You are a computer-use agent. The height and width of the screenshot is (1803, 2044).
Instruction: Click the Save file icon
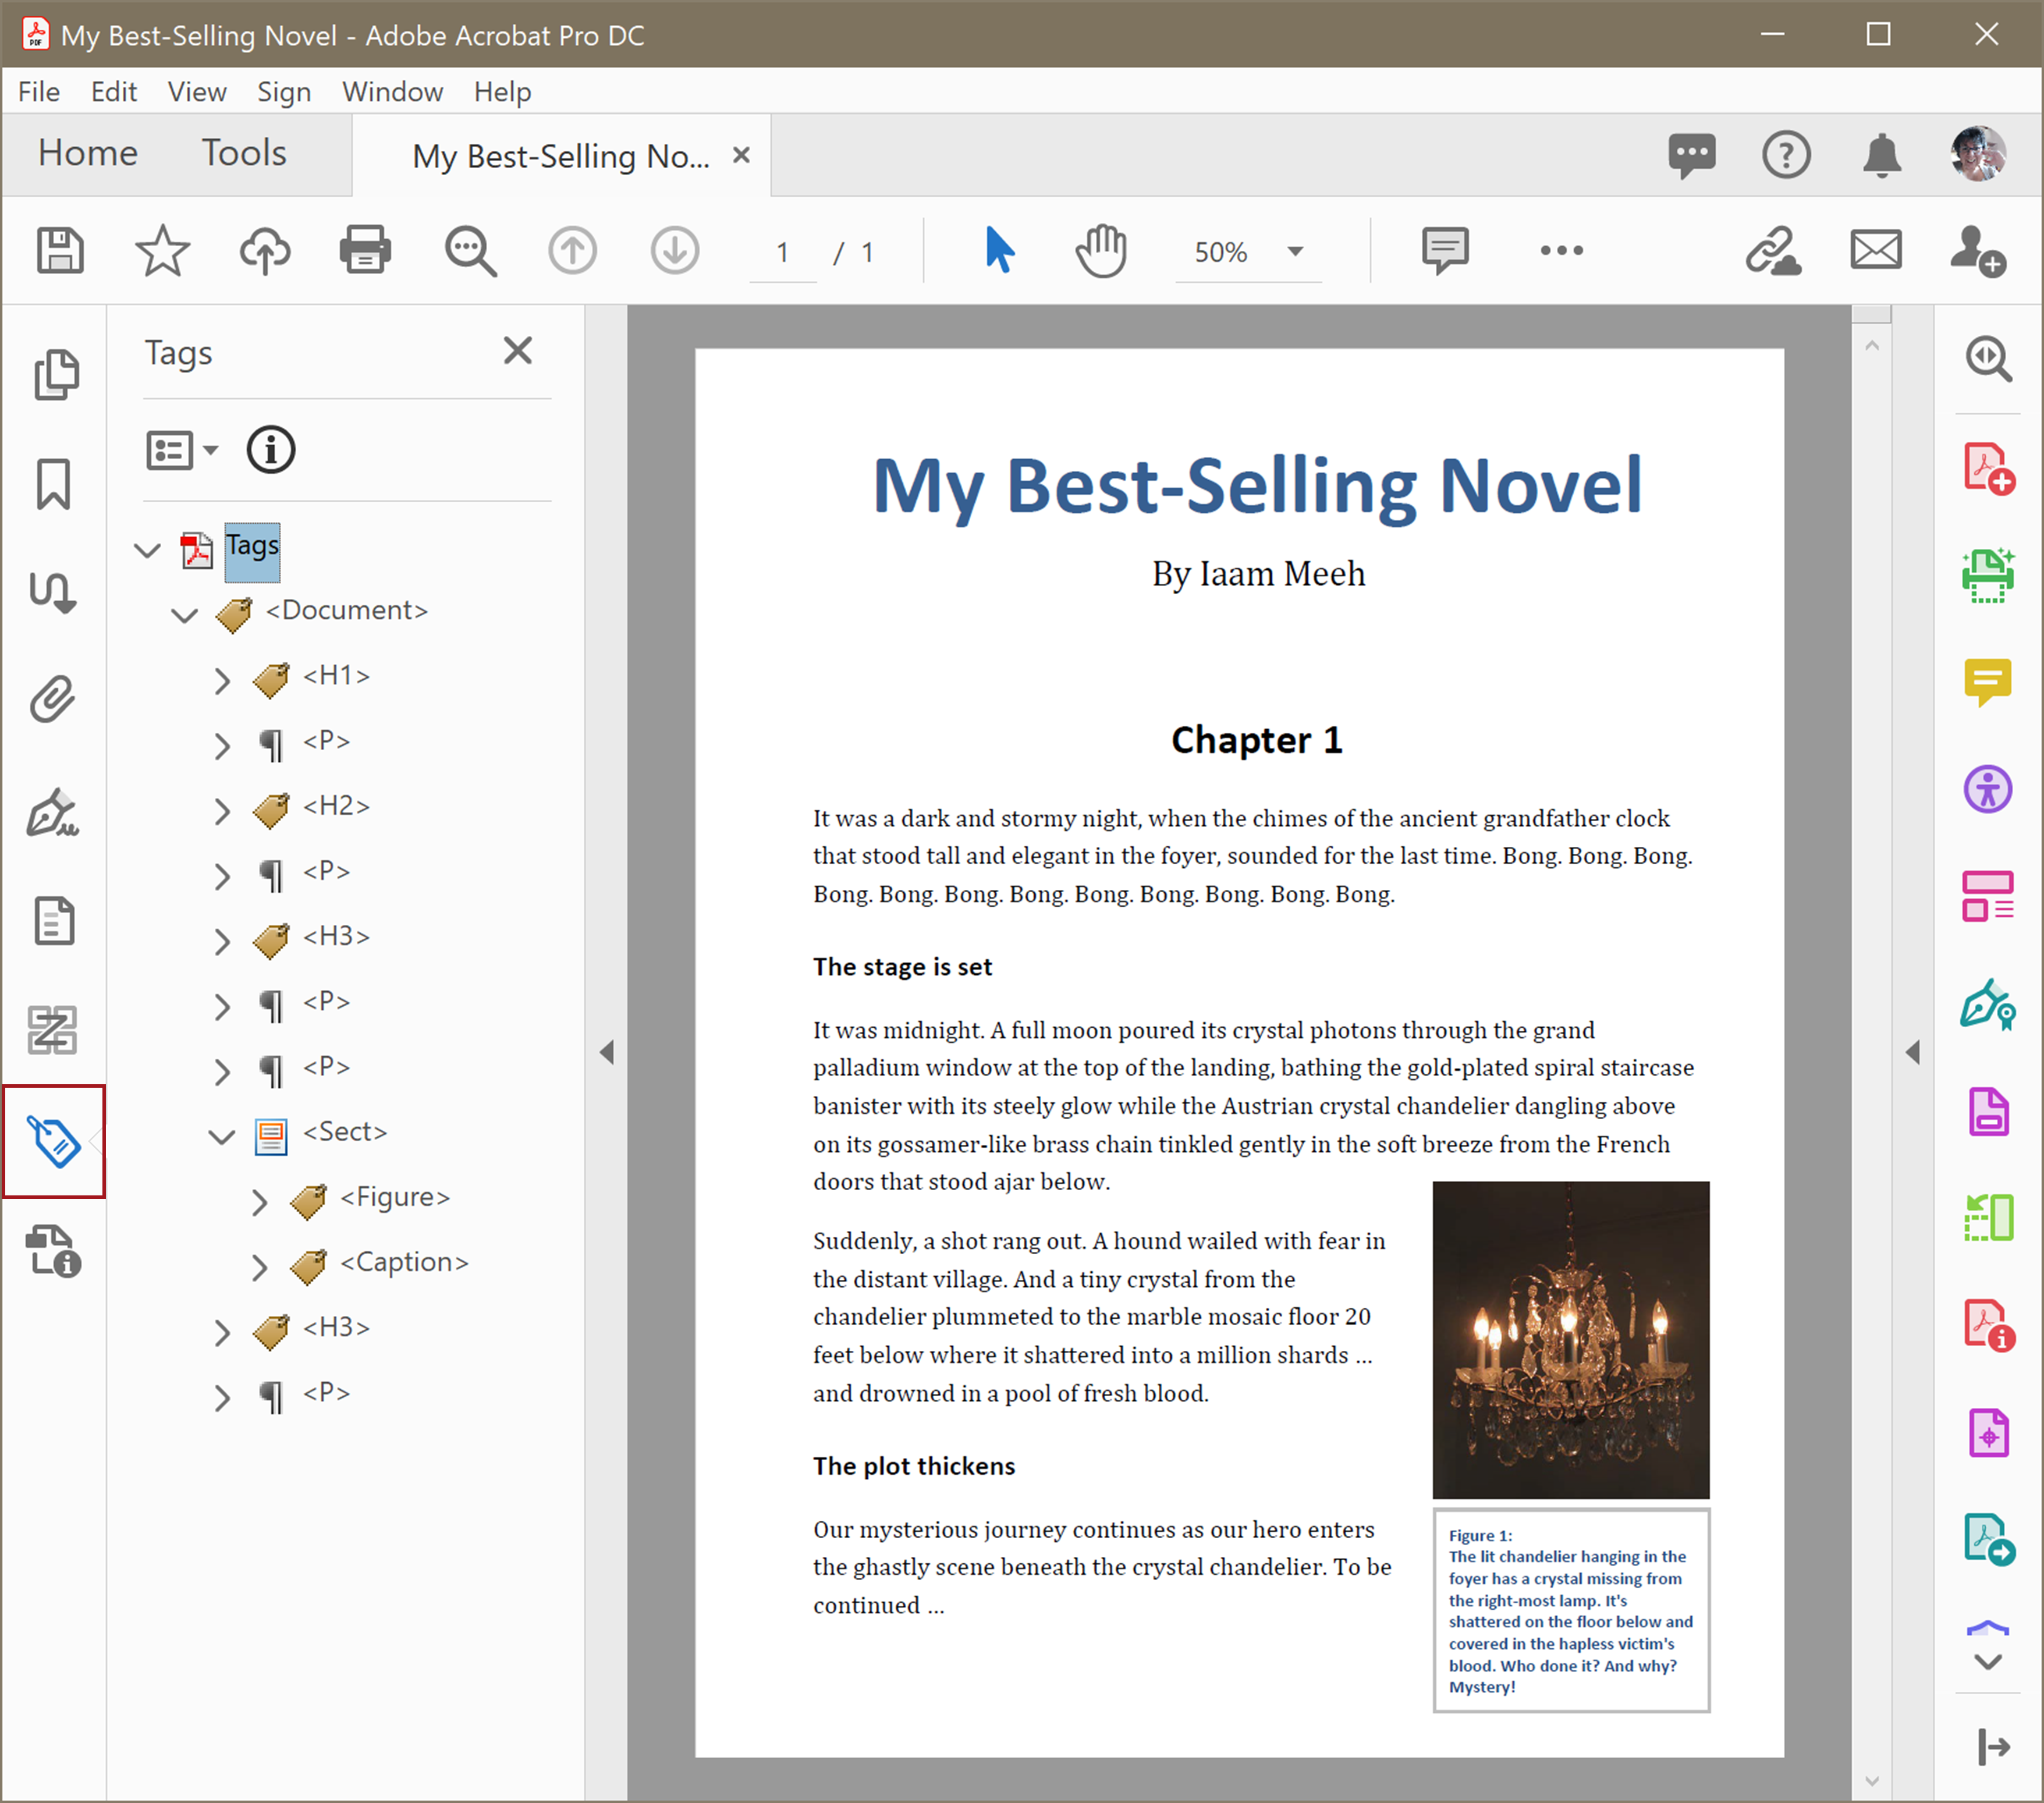60,250
